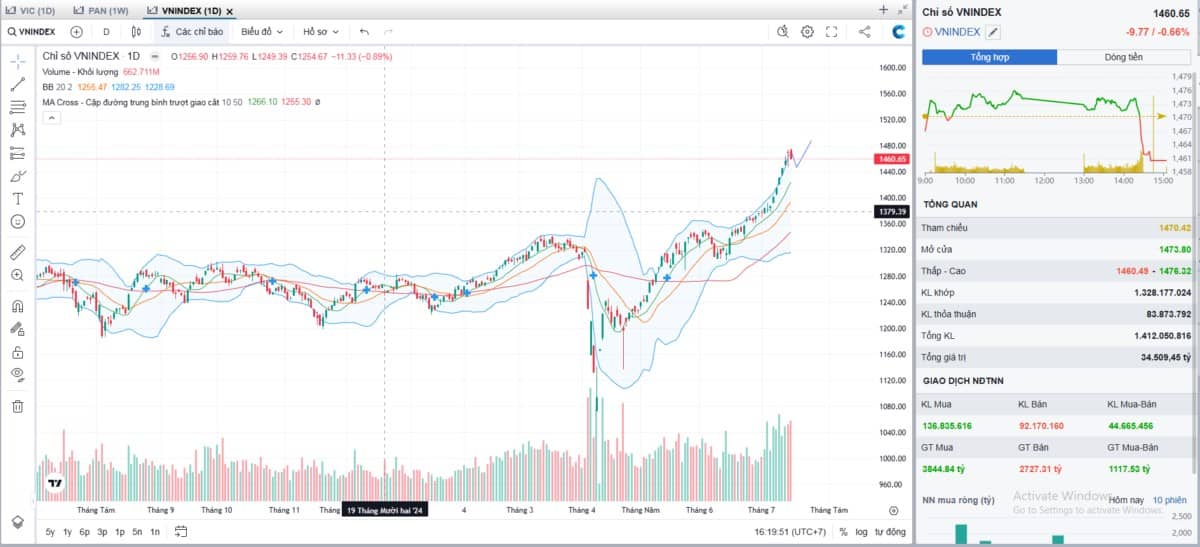Click the pencil edit icon beside VNINDEX
Viewport: 1200px width, 547px height.
pyautogui.click(x=993, y=32)
